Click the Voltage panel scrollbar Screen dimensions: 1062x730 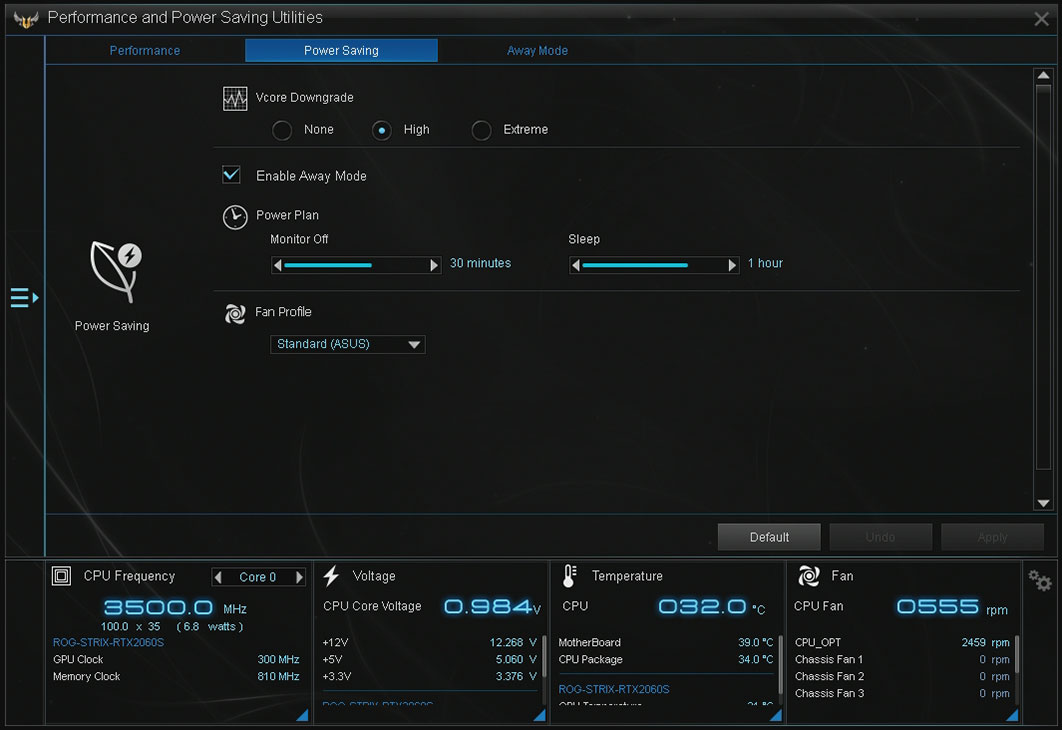pos(544,656)
